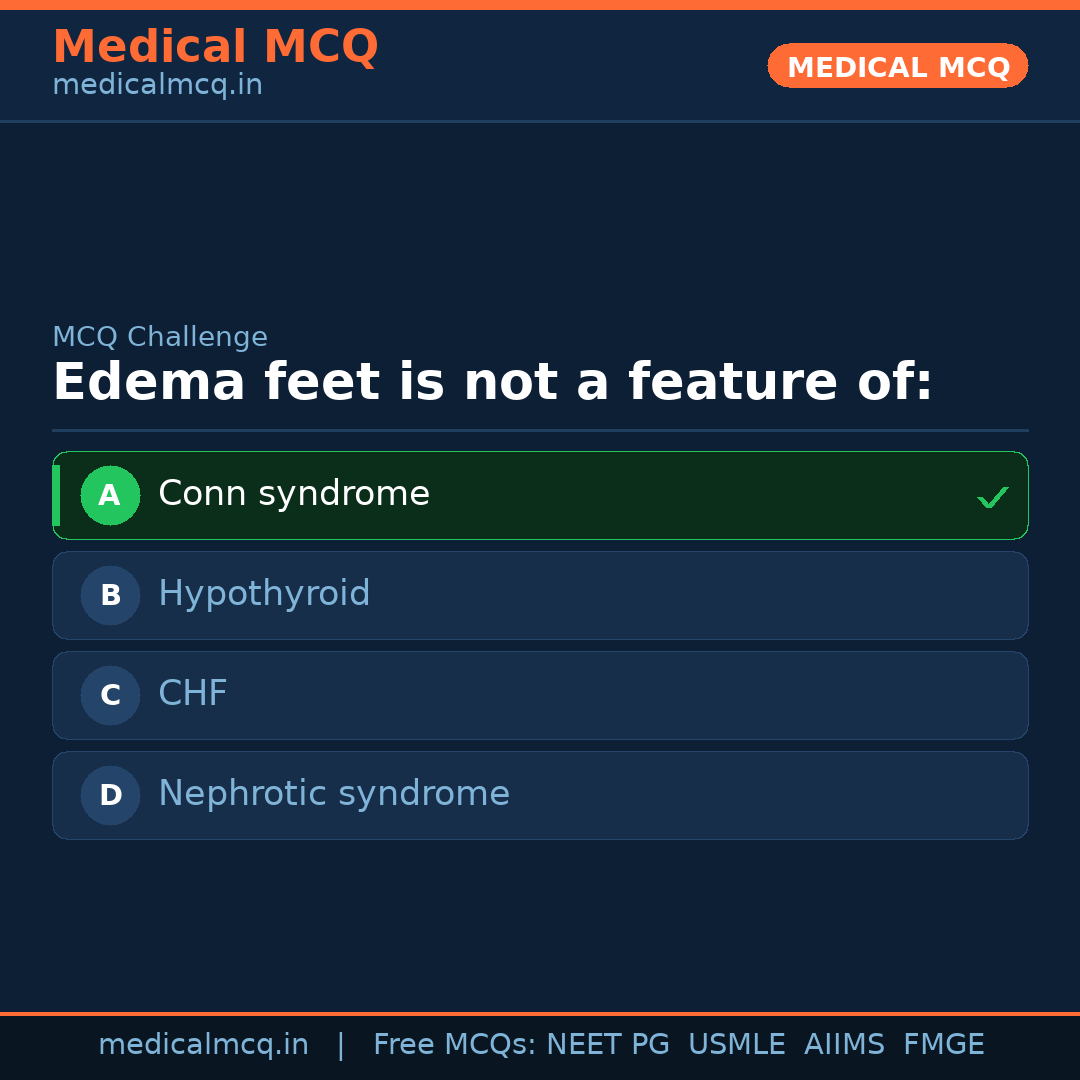Screen dimensions: 1080x1080
Task: Click the MCQ Challenge label
Action: pyautogui.click(x=160, y=338)
